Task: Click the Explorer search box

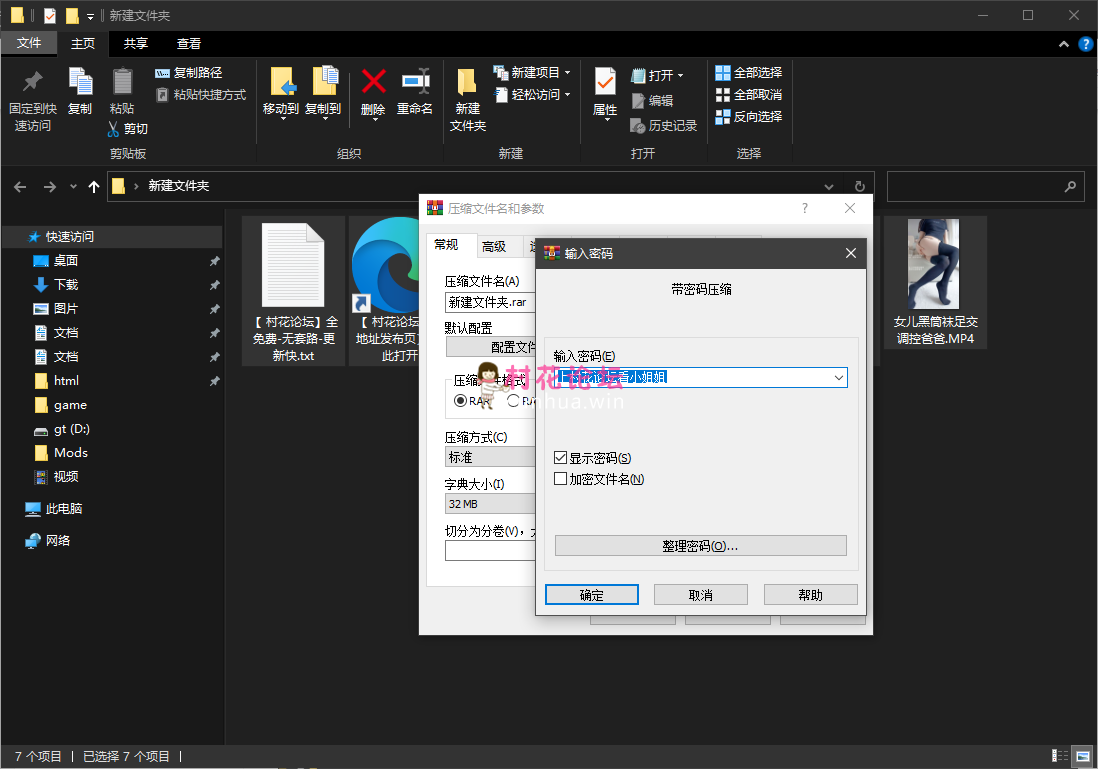Action: (973, 187)
